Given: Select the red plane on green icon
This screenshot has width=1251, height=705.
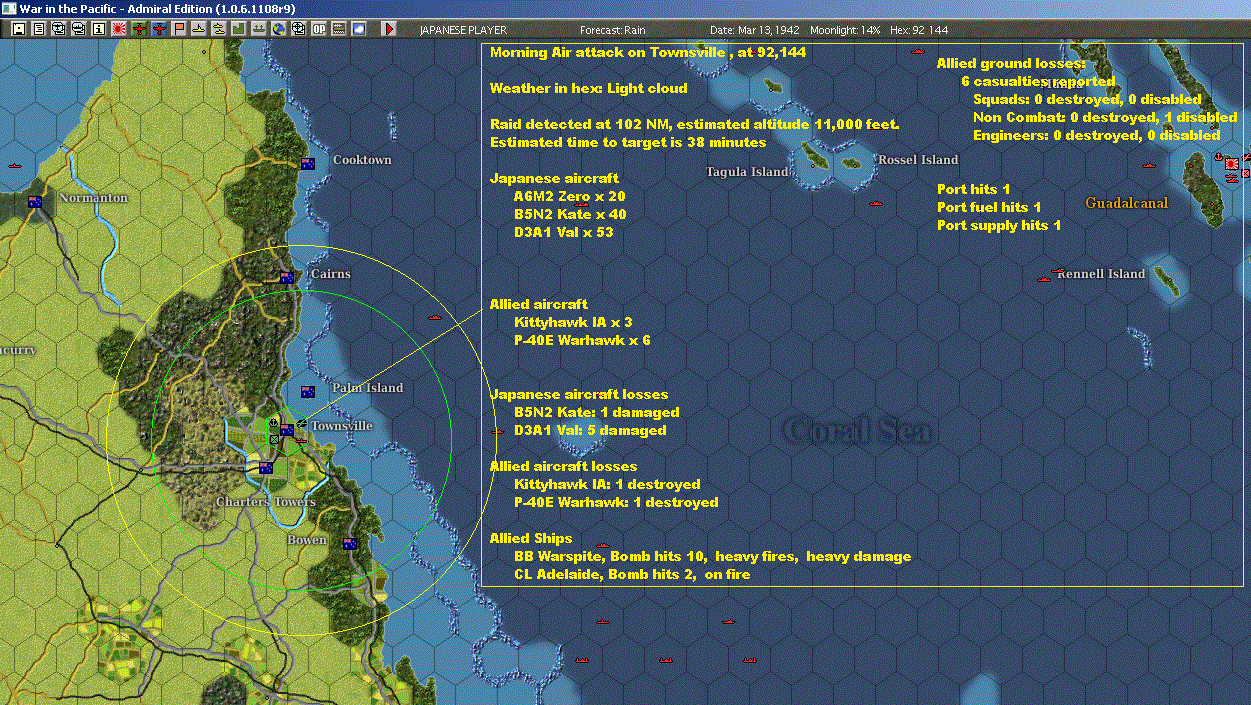Looking at the screenshot, I should (x=139, y=29).
